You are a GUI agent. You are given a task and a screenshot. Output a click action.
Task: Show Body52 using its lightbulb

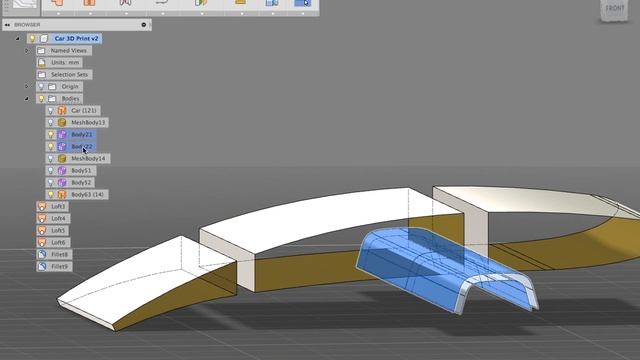[51, 182]
